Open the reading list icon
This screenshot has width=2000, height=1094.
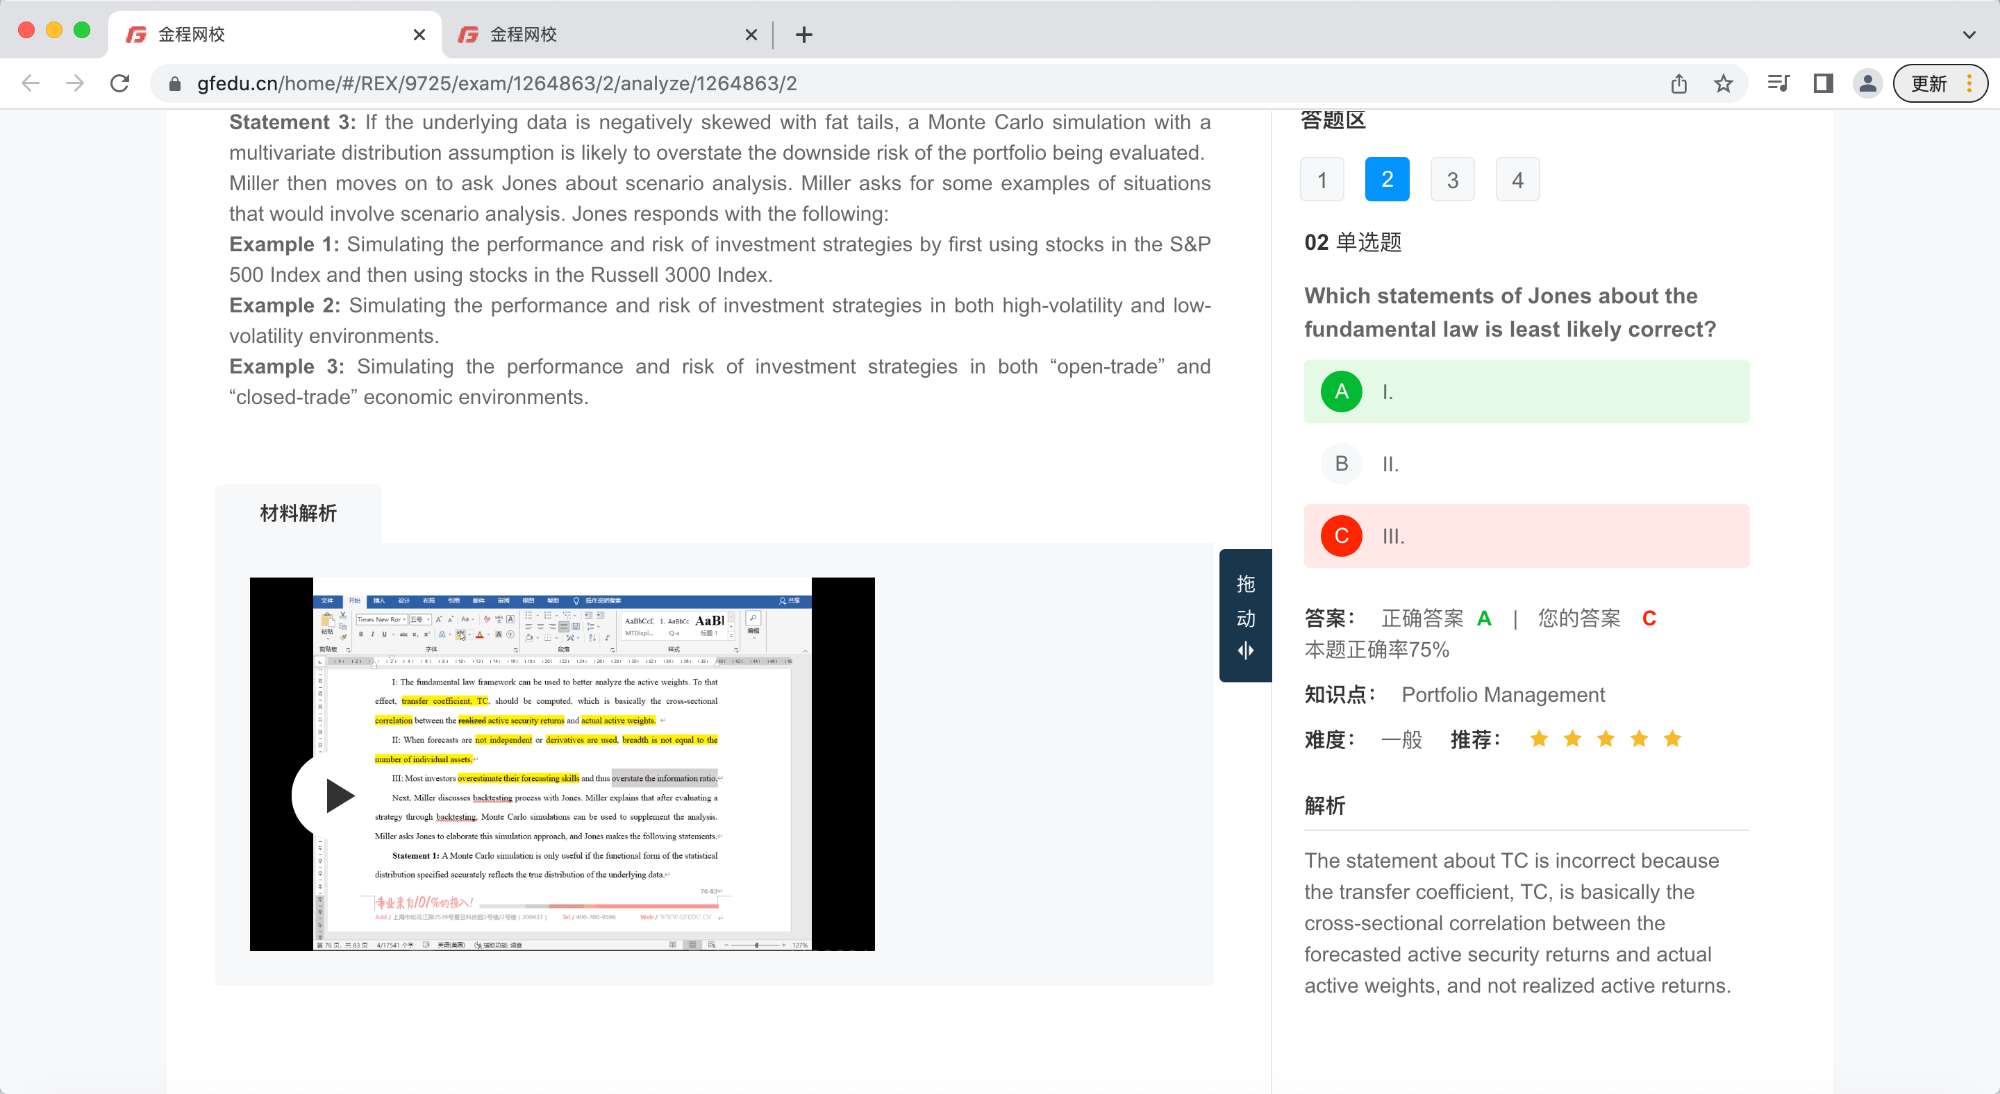tap(1777, 83)
